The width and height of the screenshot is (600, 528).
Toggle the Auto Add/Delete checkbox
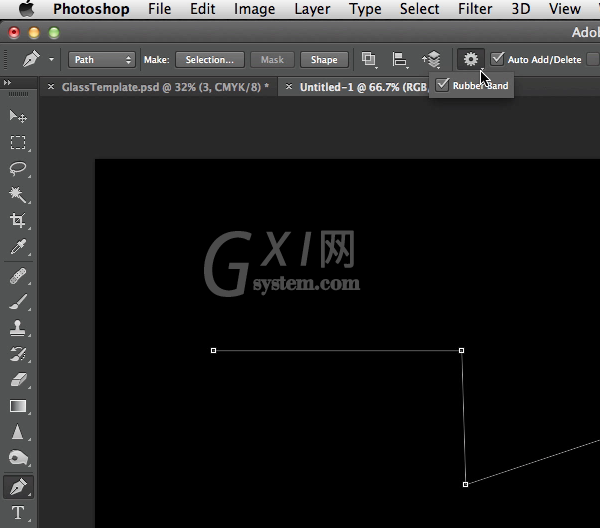[497, 59]
